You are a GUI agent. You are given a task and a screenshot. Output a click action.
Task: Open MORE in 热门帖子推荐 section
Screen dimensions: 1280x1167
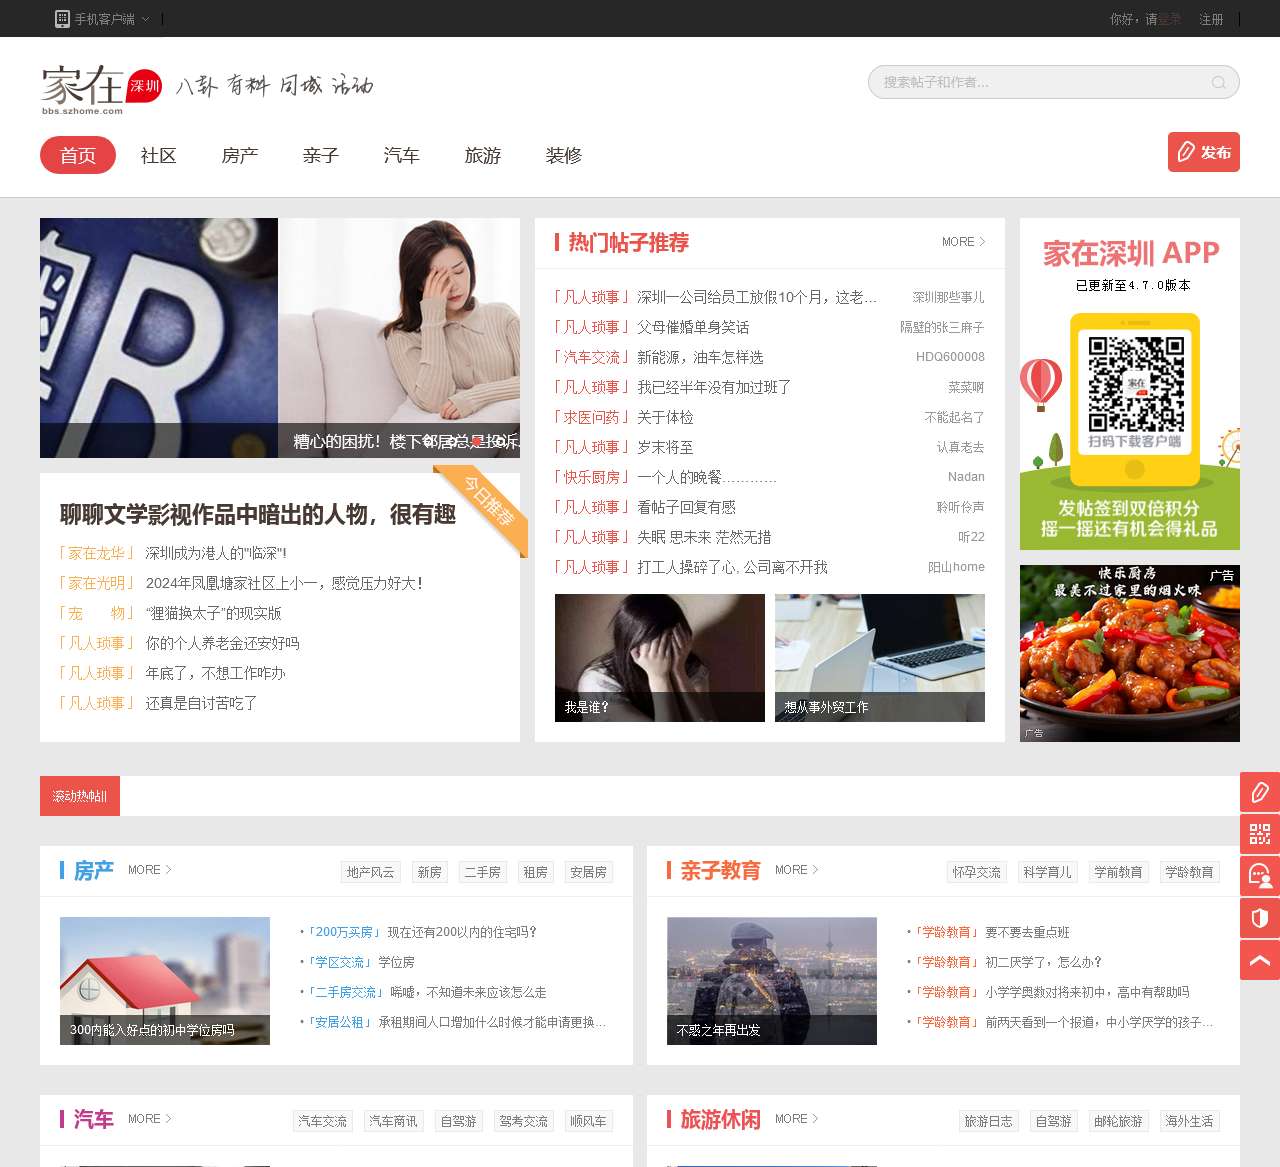click(963, 242)
